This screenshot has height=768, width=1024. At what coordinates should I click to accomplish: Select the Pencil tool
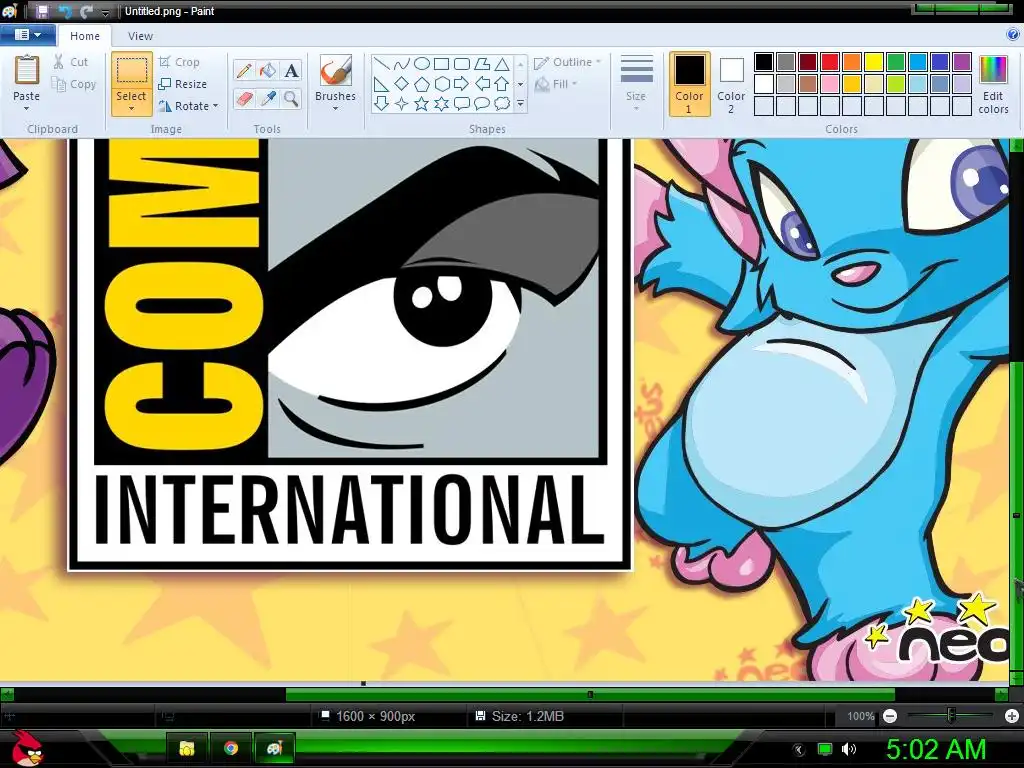244,70
